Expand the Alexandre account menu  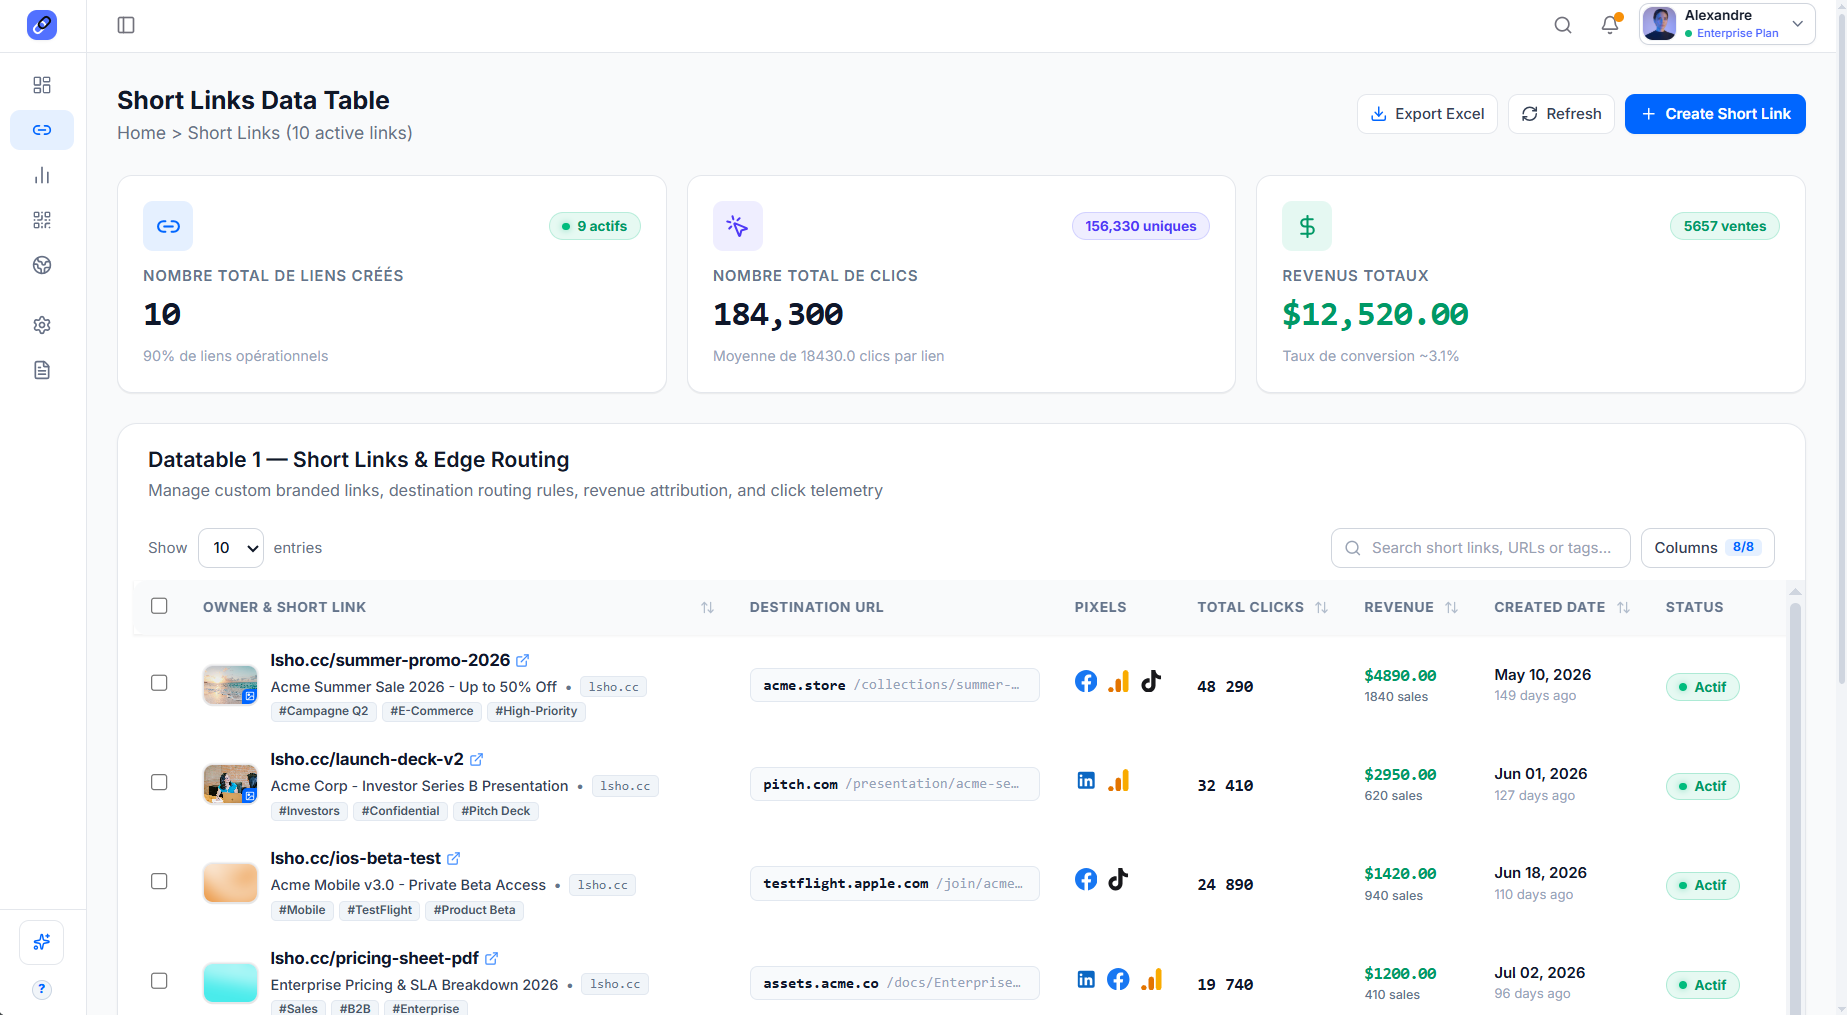pyautogui.click(x=1727, y=24)
